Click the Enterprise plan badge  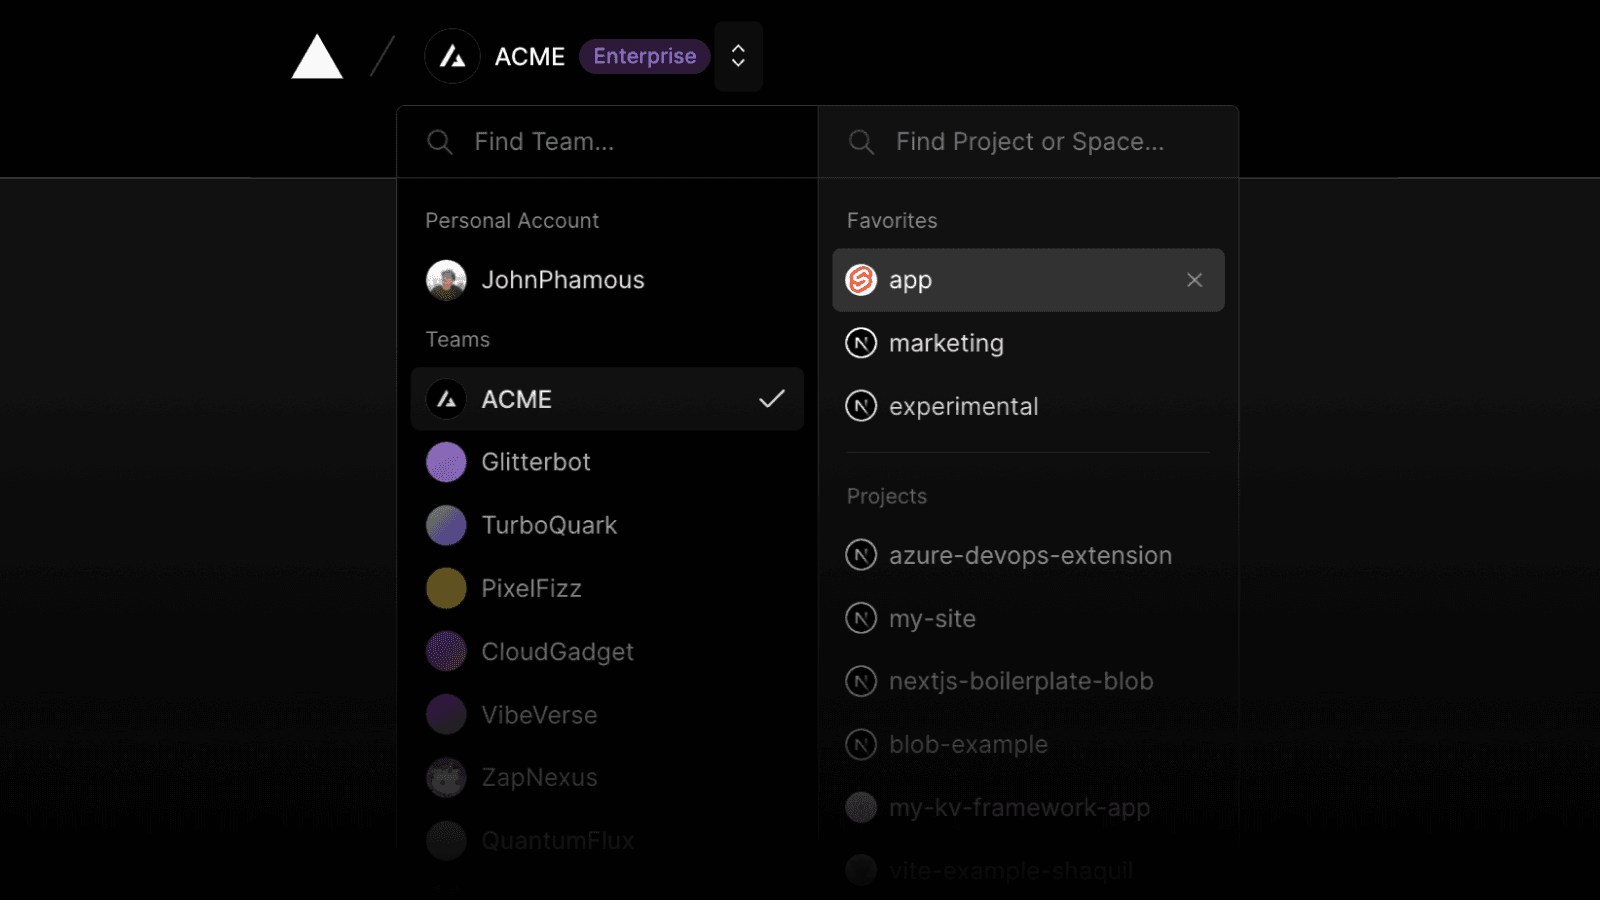(644, 56)
